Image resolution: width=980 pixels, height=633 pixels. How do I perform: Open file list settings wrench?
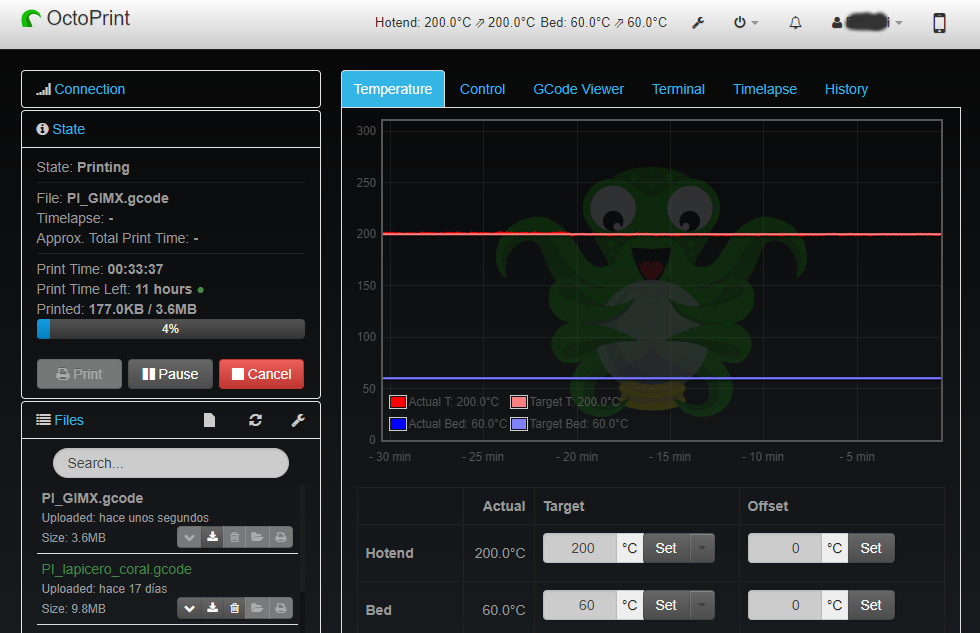pos(298,420)
